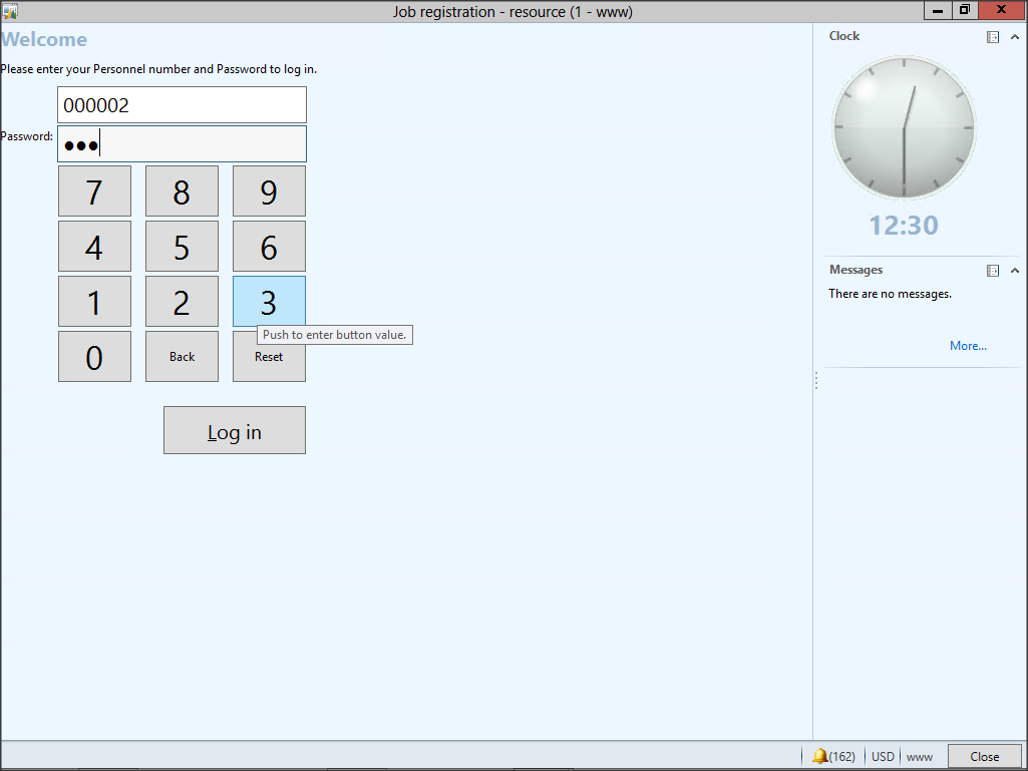Click into the Password input field
The image size is (1028, 771).
pyautogui.click(x=182, y=145)
